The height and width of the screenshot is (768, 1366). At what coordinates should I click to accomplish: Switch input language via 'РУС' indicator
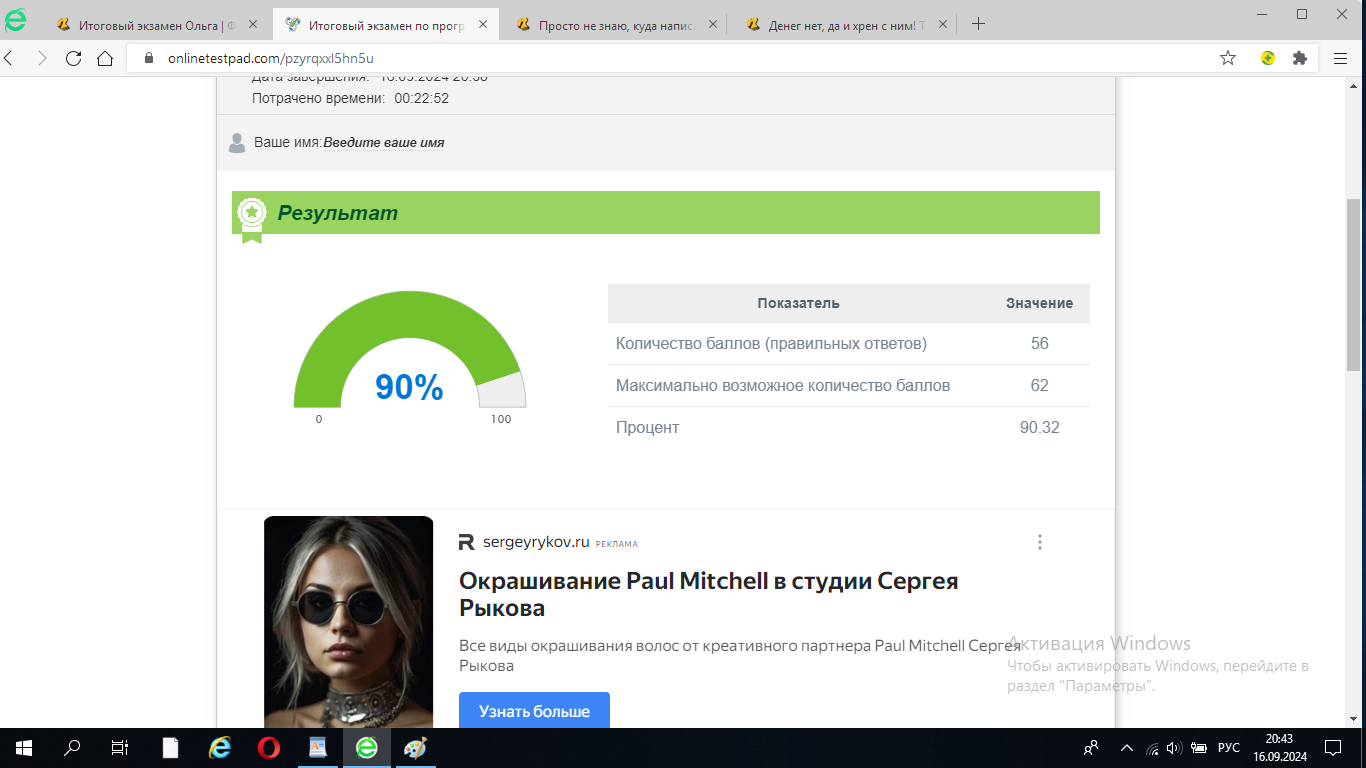click(1229, 748)
